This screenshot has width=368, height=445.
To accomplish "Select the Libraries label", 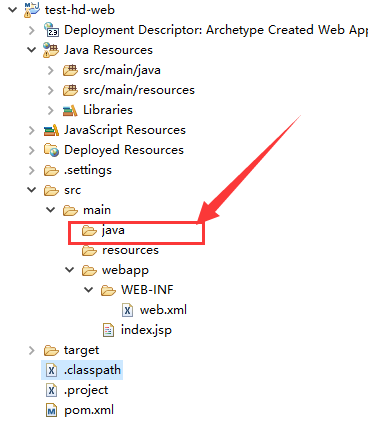I will pos(108,110).
